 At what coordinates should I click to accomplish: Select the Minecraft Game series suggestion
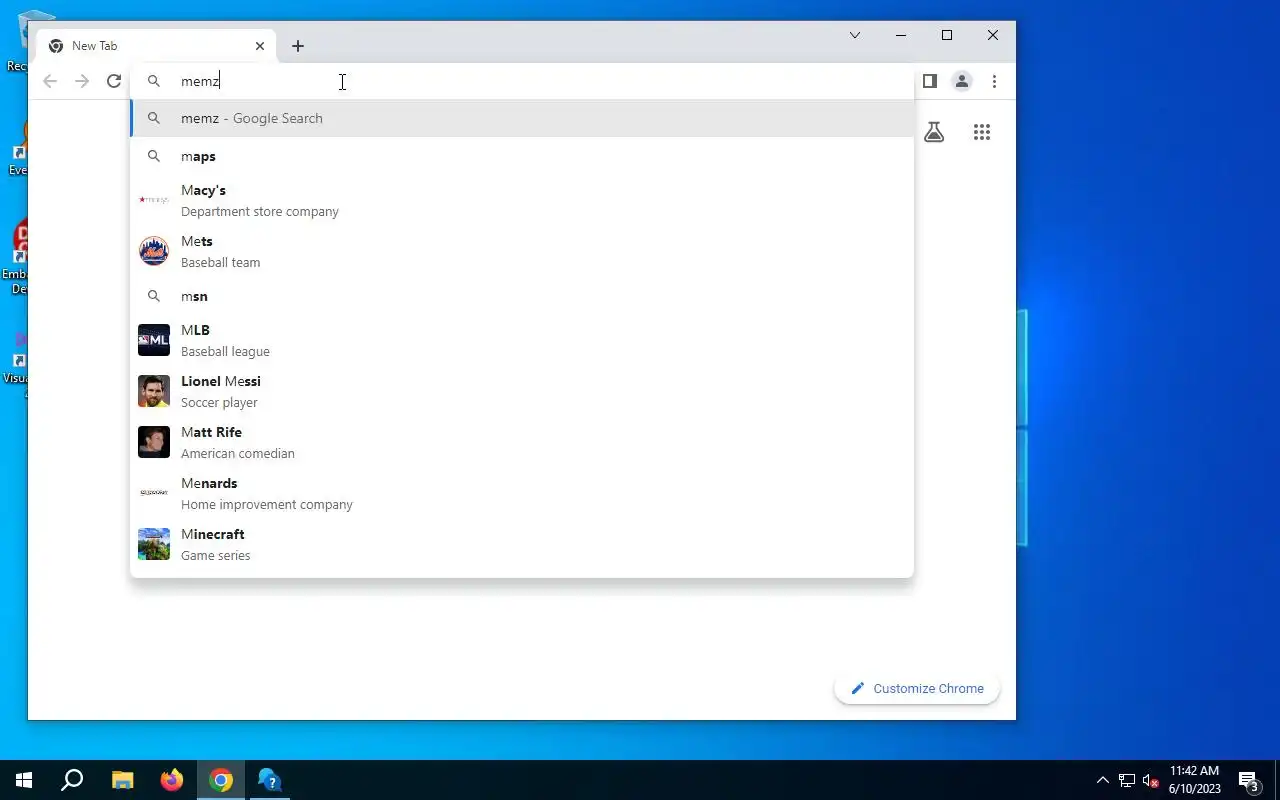tap(522, 544)
